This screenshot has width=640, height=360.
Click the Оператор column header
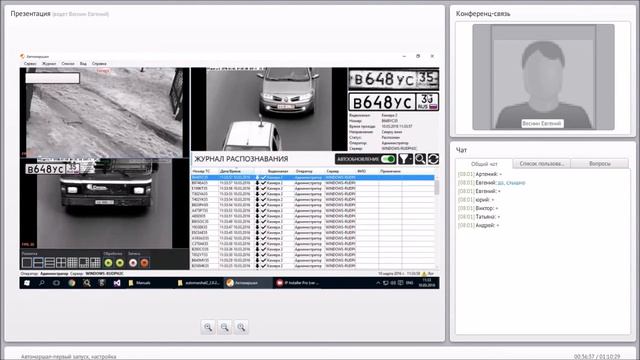(x=304, y=171)
